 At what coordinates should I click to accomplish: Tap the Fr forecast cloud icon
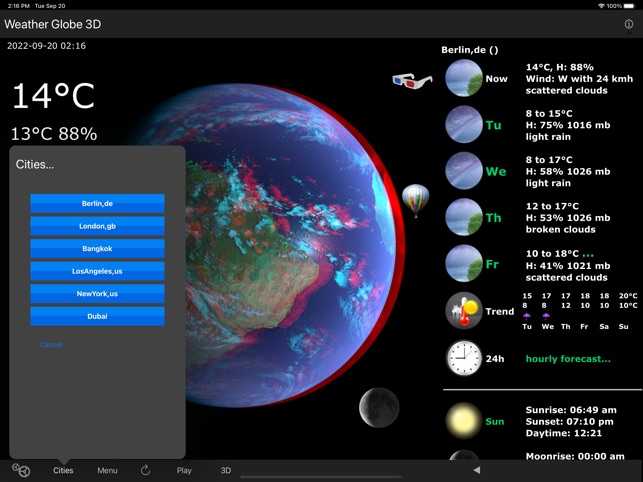(464, 263)
